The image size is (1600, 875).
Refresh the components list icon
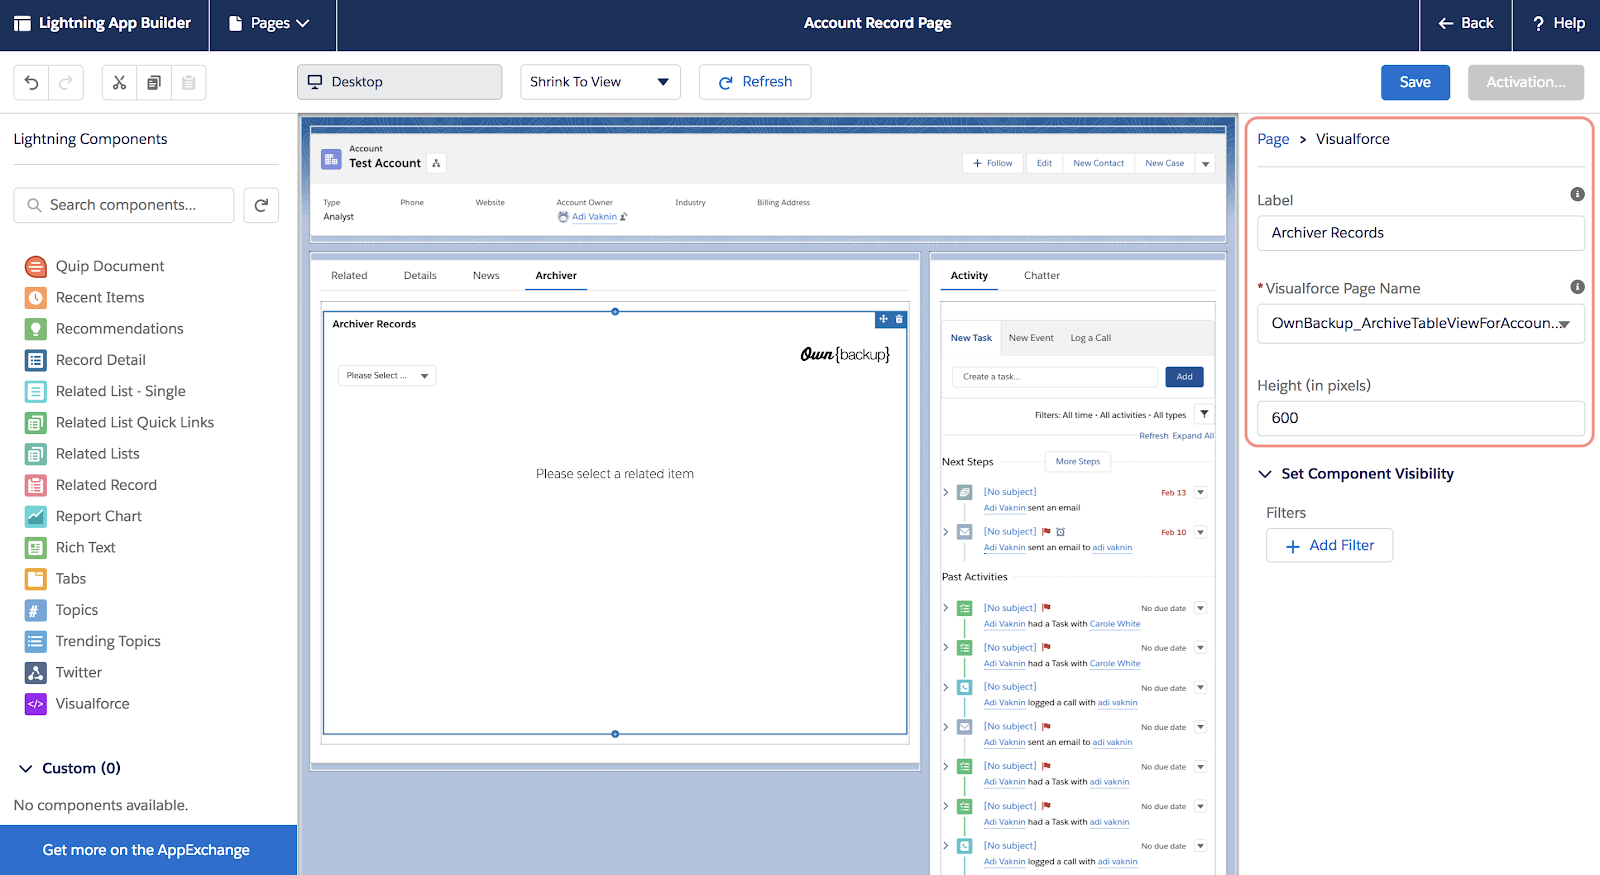click(261, 205)
